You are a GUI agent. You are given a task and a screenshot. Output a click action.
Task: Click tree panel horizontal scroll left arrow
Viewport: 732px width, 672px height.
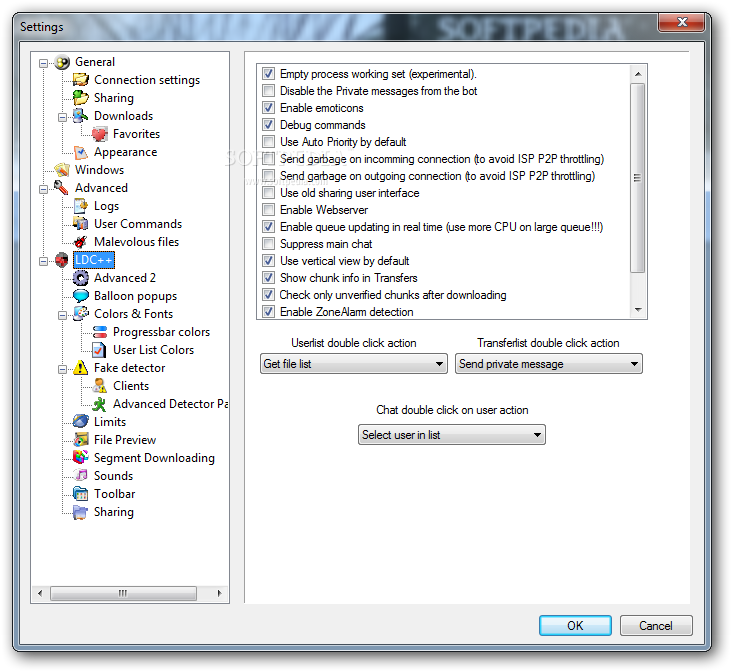click(x=40, y=593)
